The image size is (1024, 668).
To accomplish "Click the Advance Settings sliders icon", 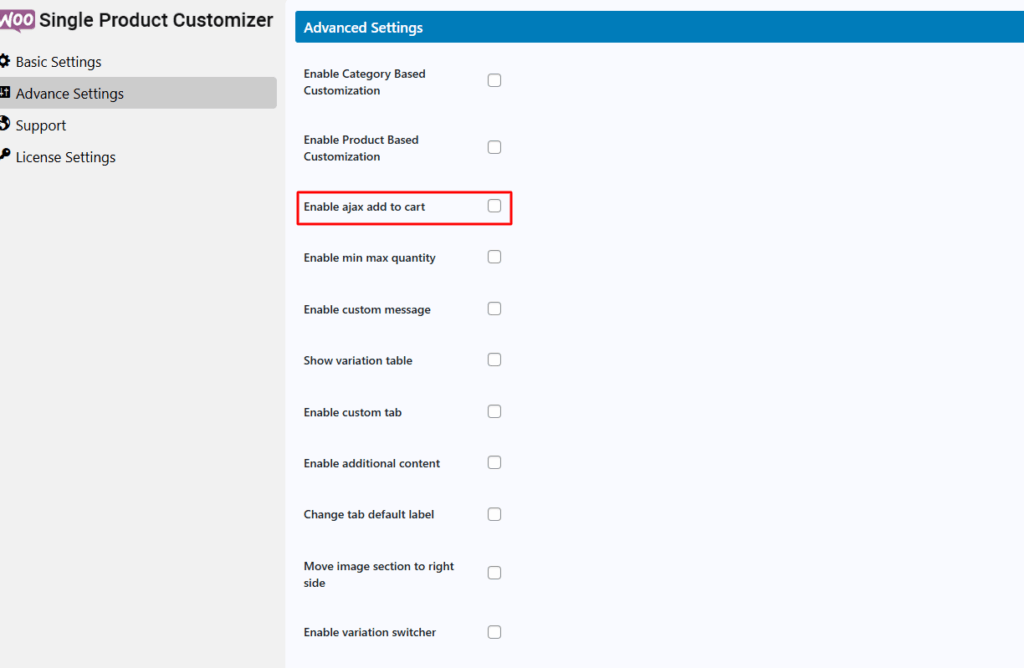I will (5, 92).
